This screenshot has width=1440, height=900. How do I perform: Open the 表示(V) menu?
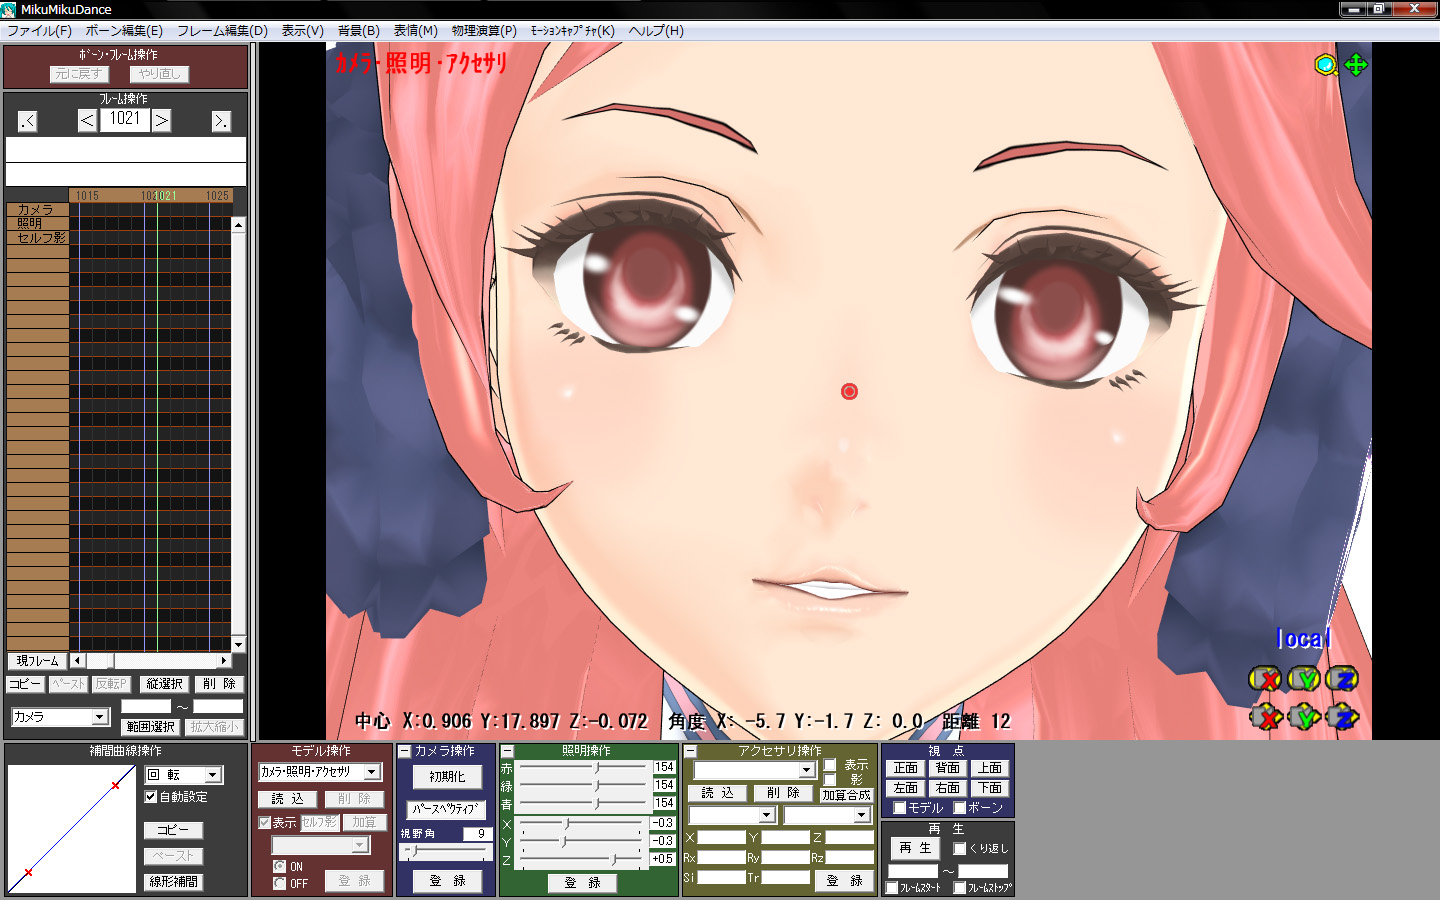[303, 31]
